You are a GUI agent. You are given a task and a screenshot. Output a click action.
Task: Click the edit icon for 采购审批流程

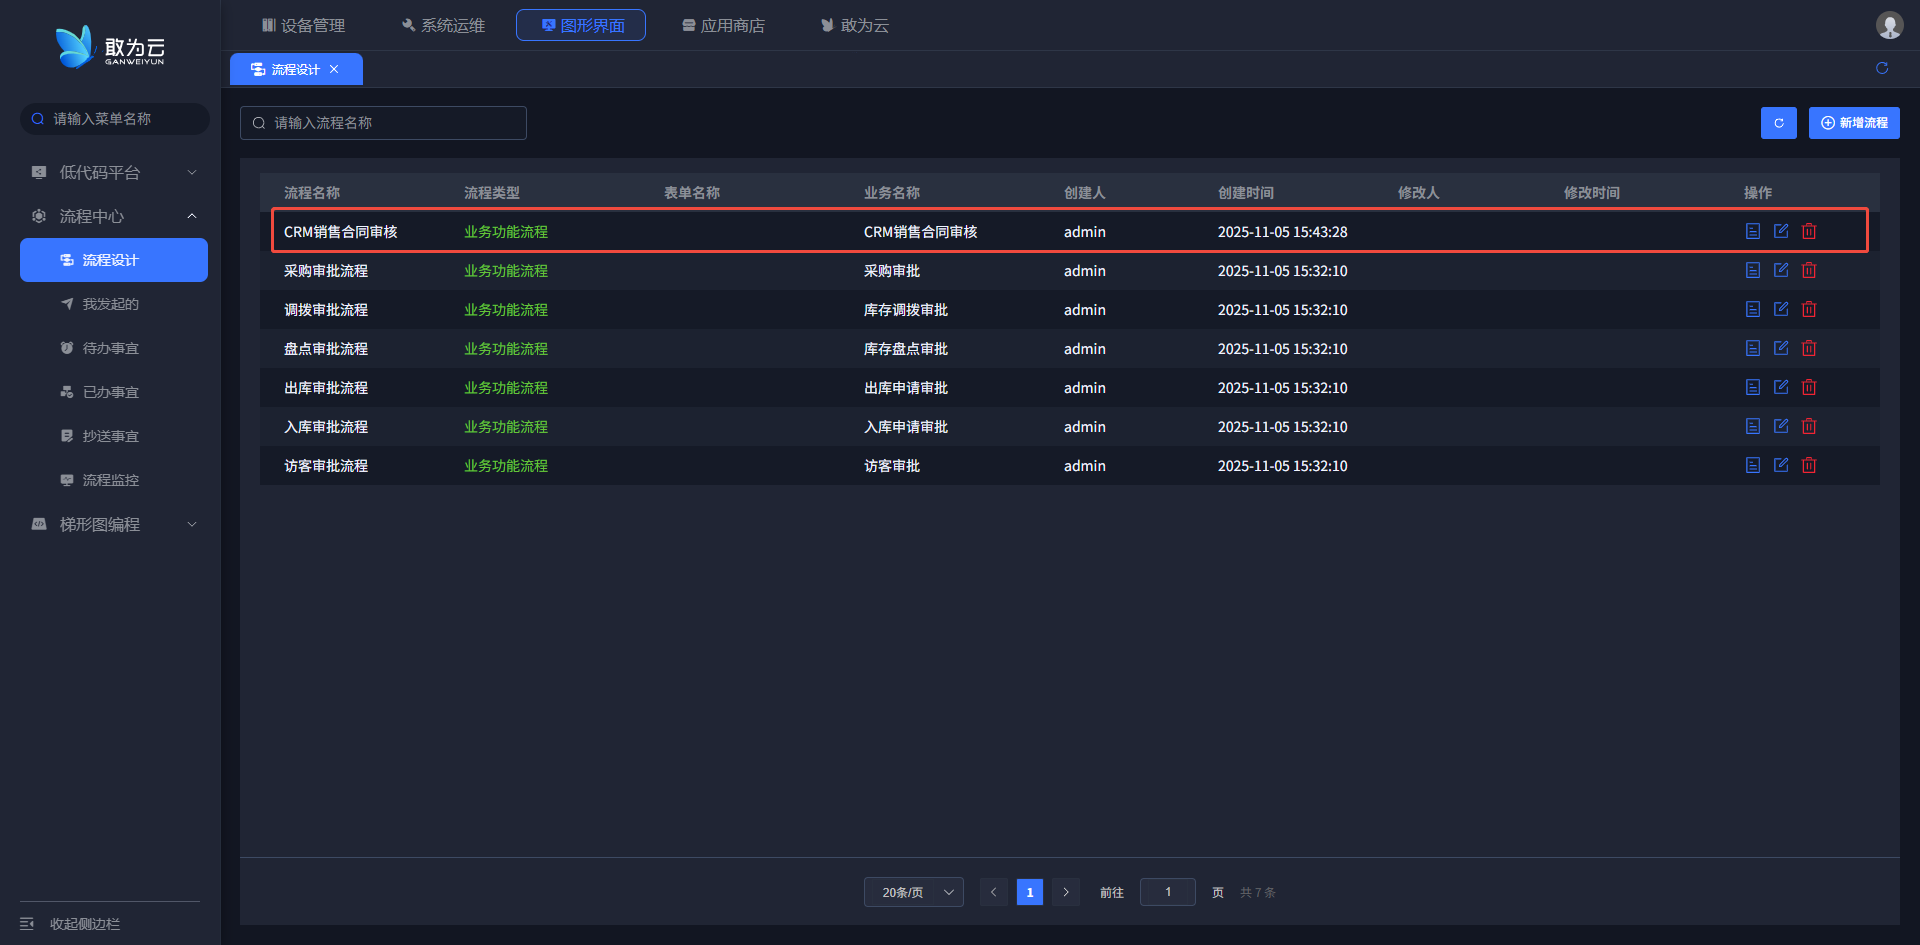pos(1781,270)
